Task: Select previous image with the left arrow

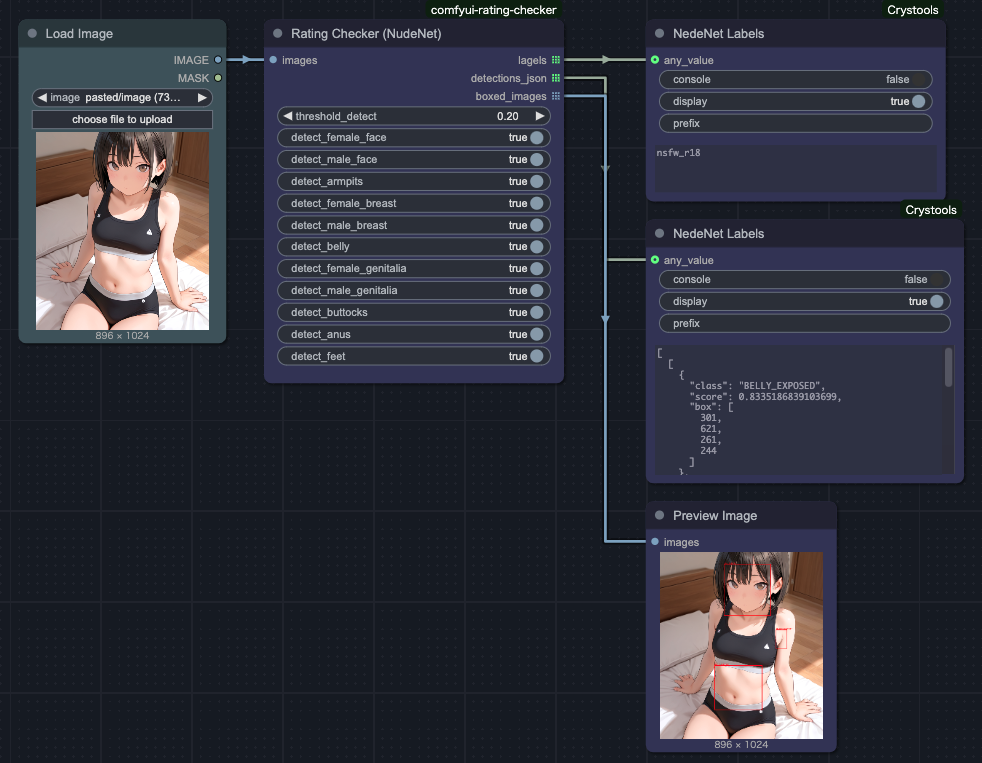Action: click(42, 98)
